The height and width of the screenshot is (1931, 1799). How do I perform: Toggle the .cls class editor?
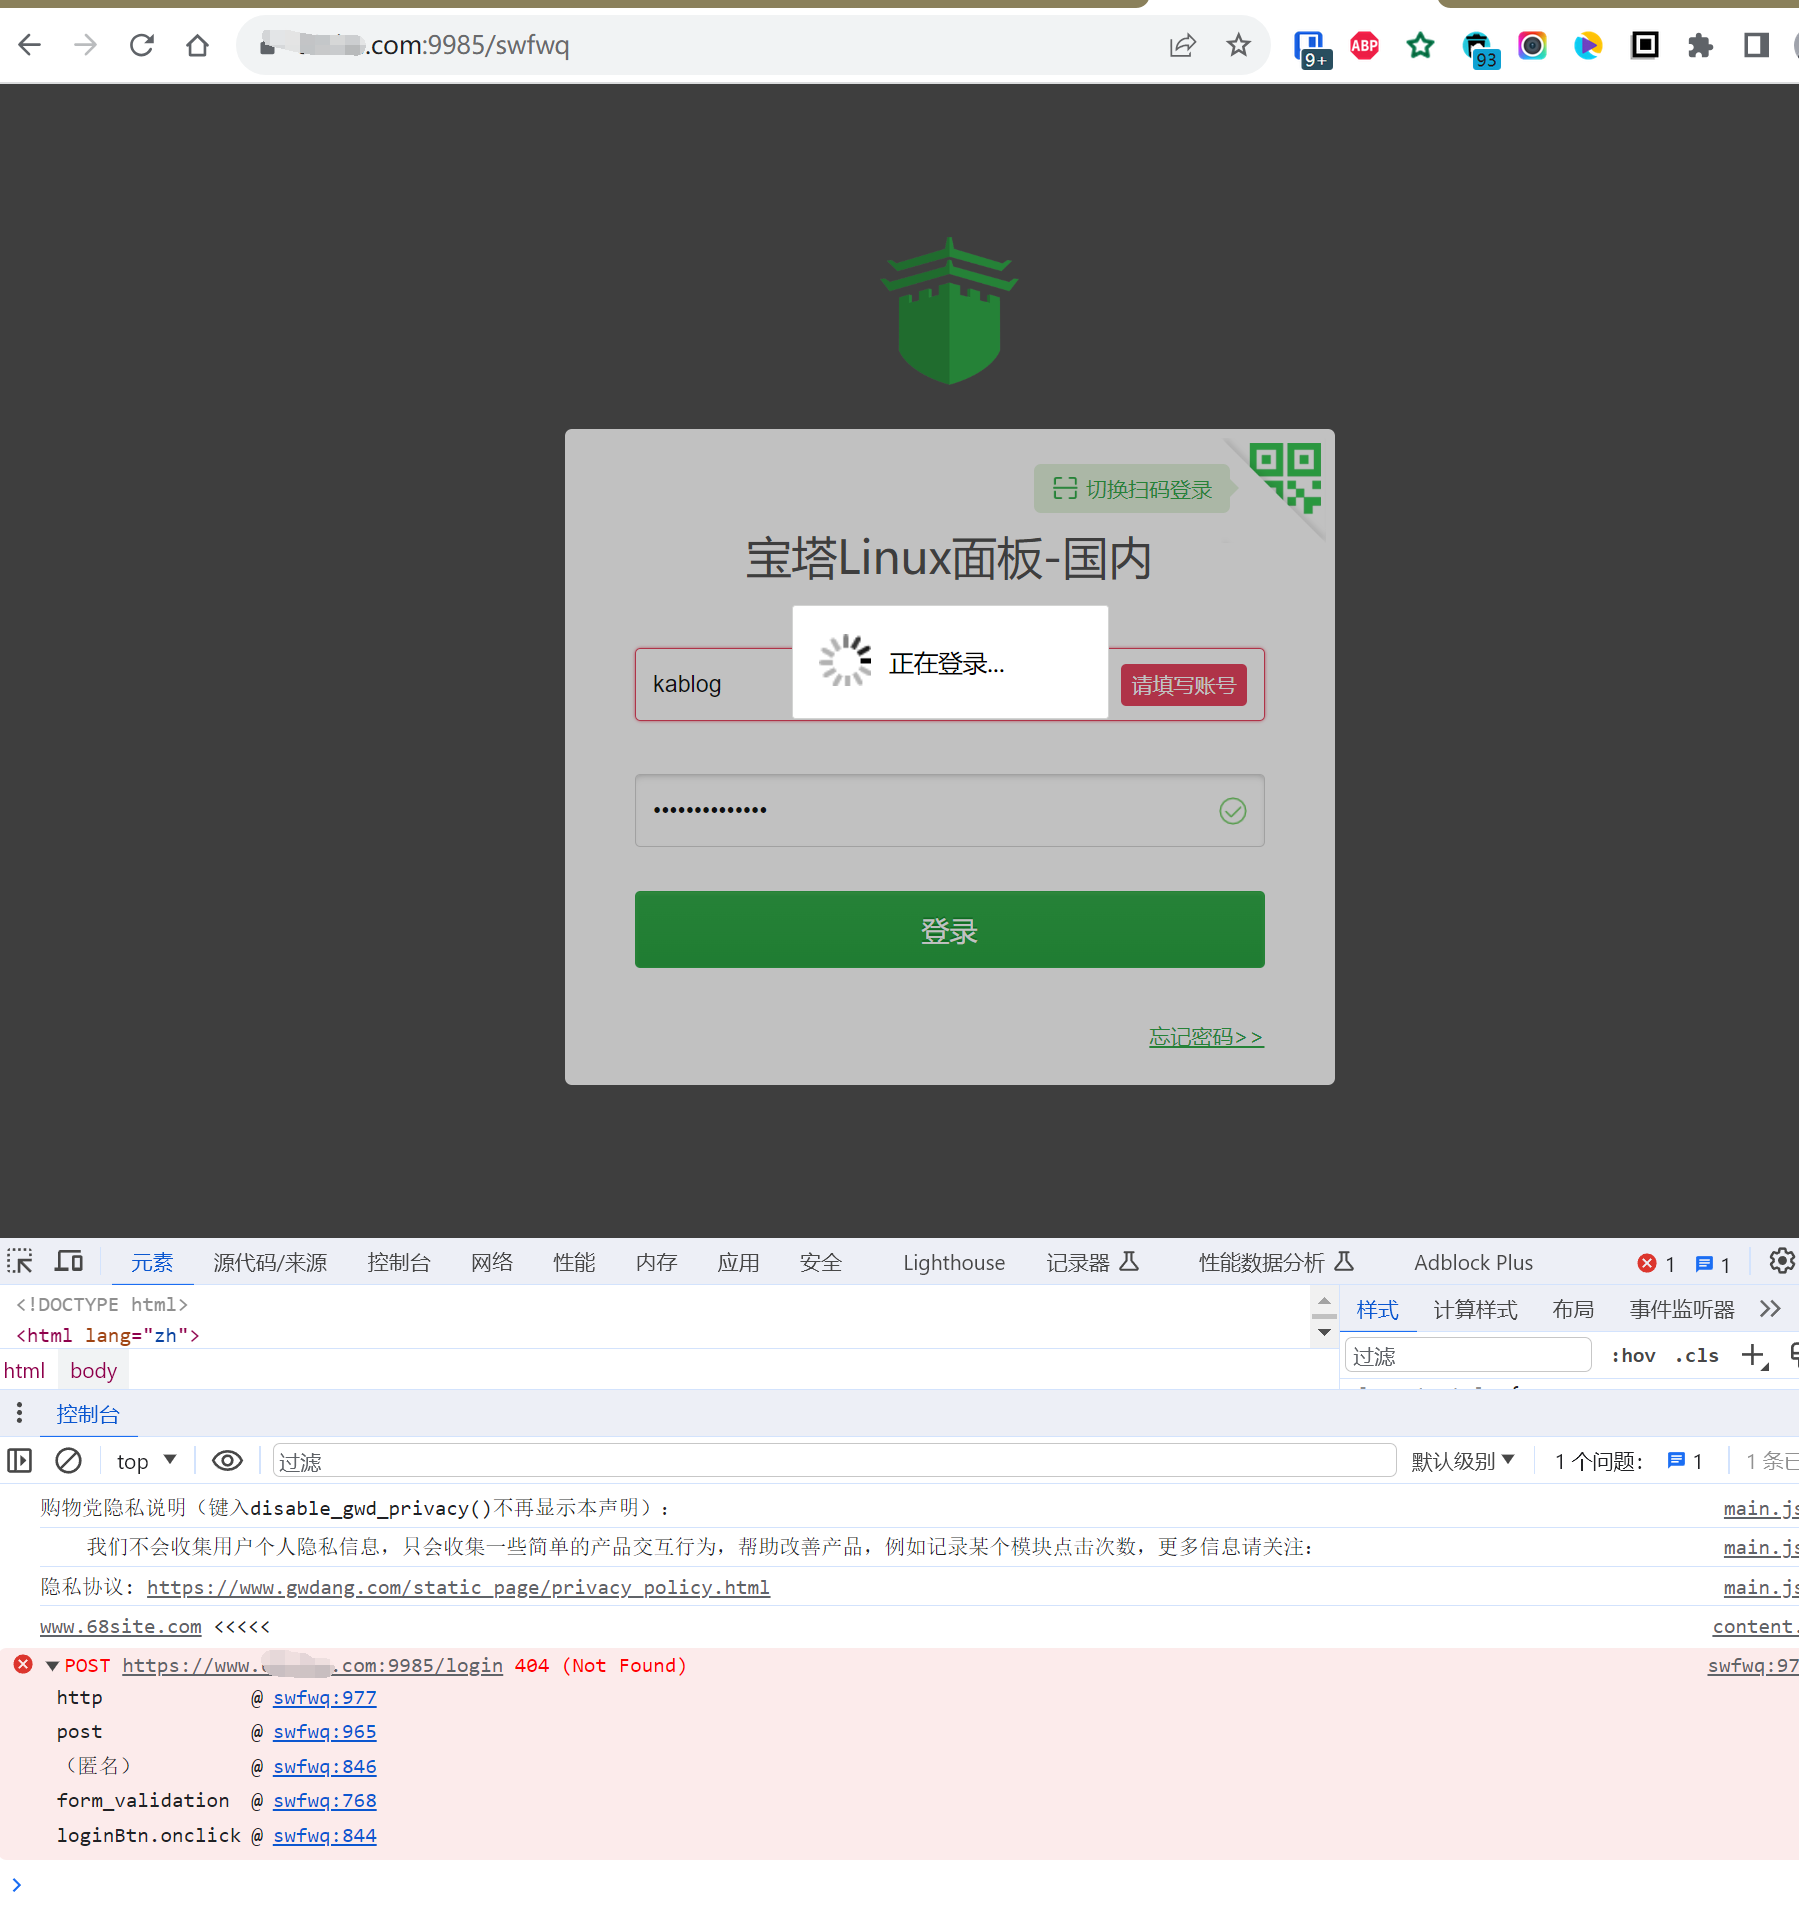(x=1697, y=1356)
